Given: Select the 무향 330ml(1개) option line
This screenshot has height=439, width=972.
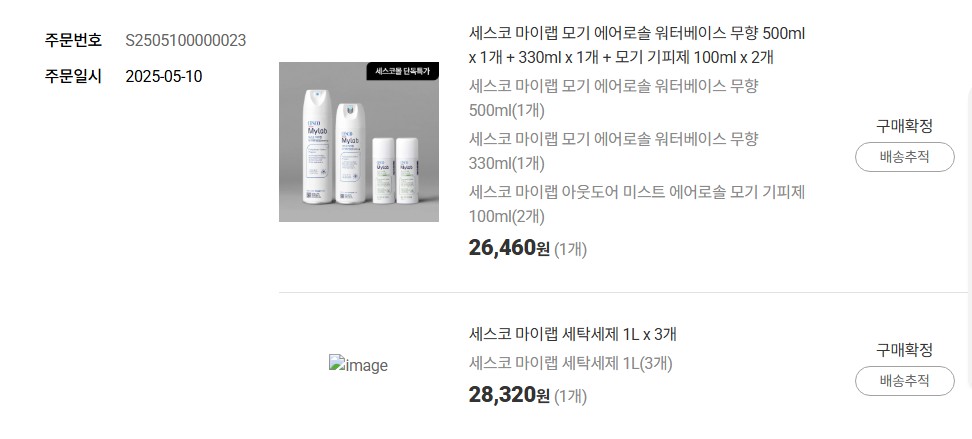Looking at the screenshot, I should (x=614, y=151).
